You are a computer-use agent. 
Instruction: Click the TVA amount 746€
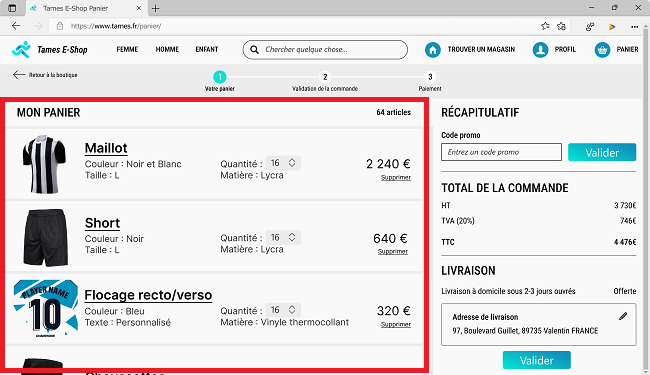pyautogui.click(x=628, y=221)
